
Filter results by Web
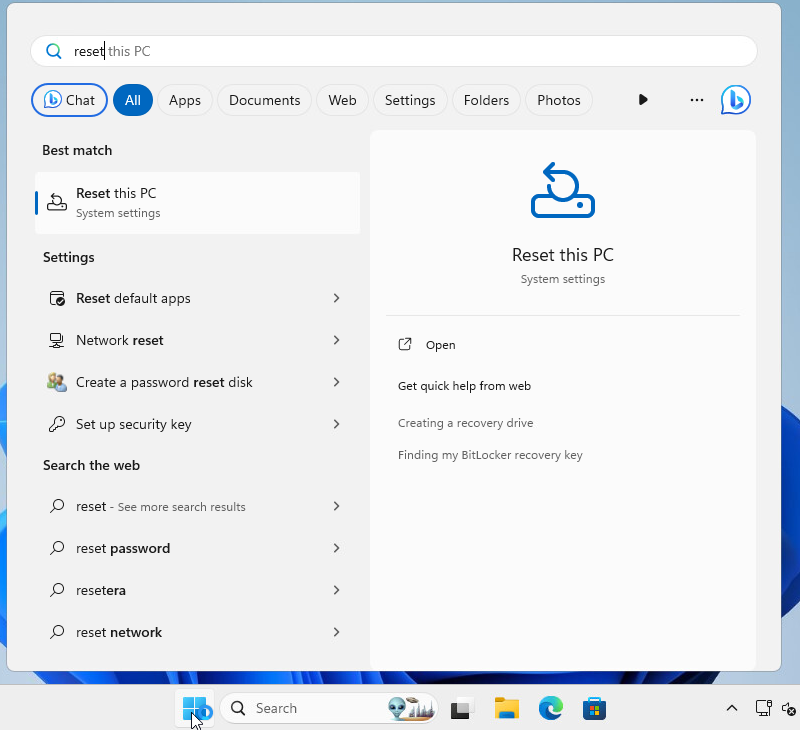tap(342, 100)
